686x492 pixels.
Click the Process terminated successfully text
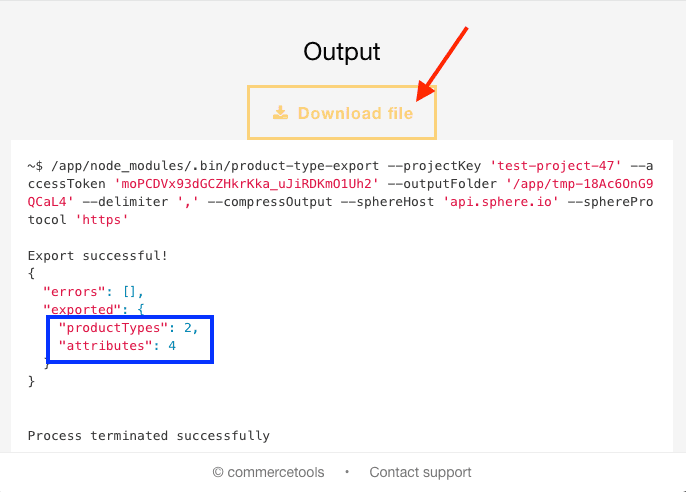148,435
